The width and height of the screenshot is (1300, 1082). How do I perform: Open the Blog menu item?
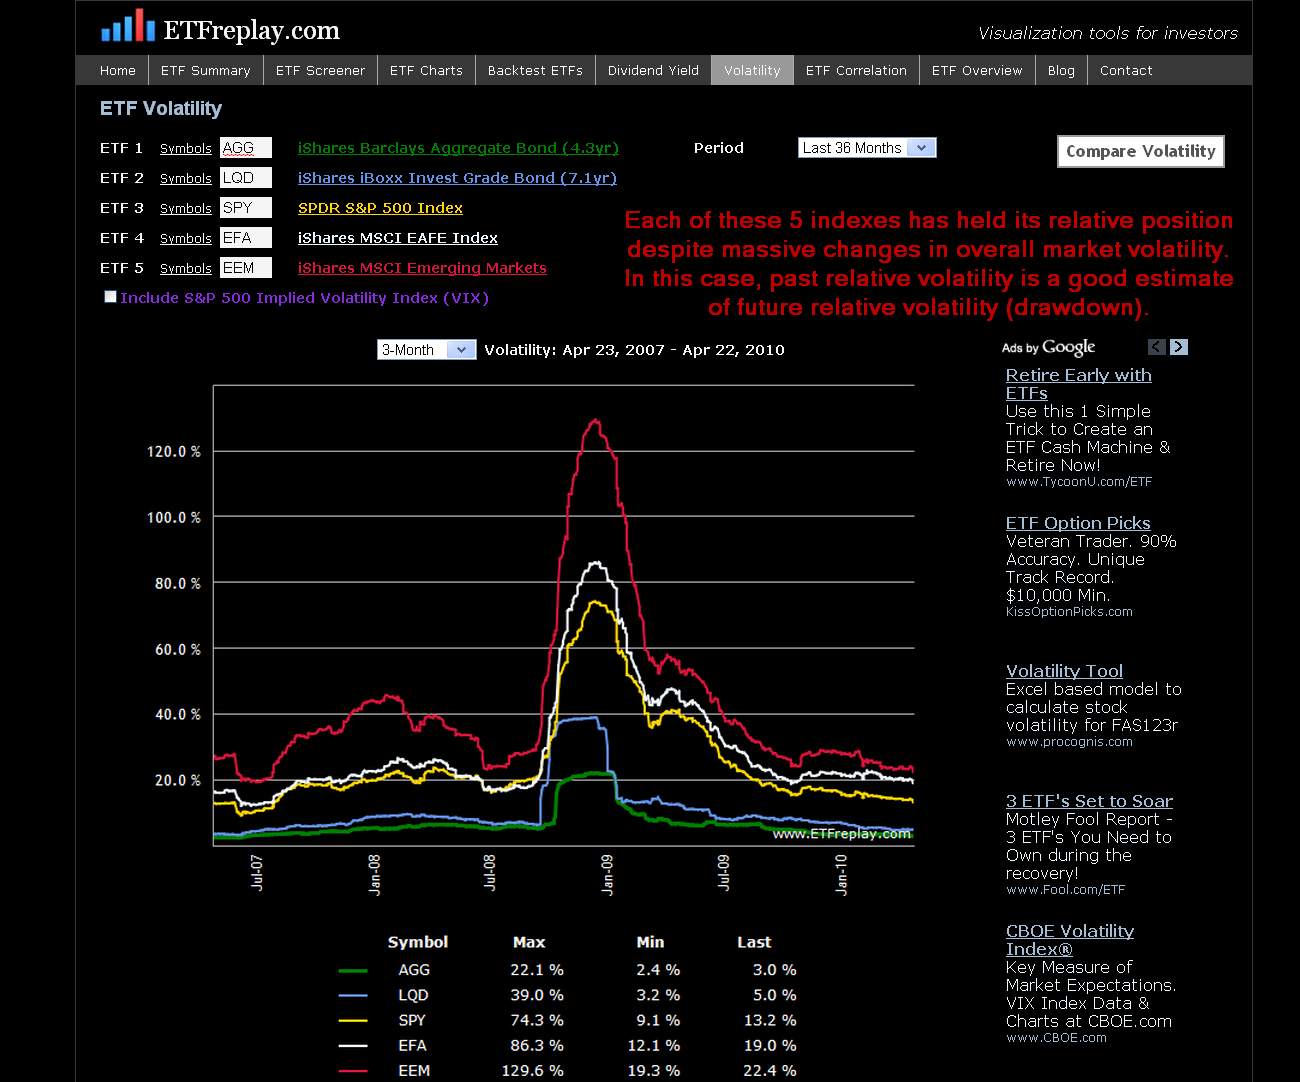click(1061, 70)
